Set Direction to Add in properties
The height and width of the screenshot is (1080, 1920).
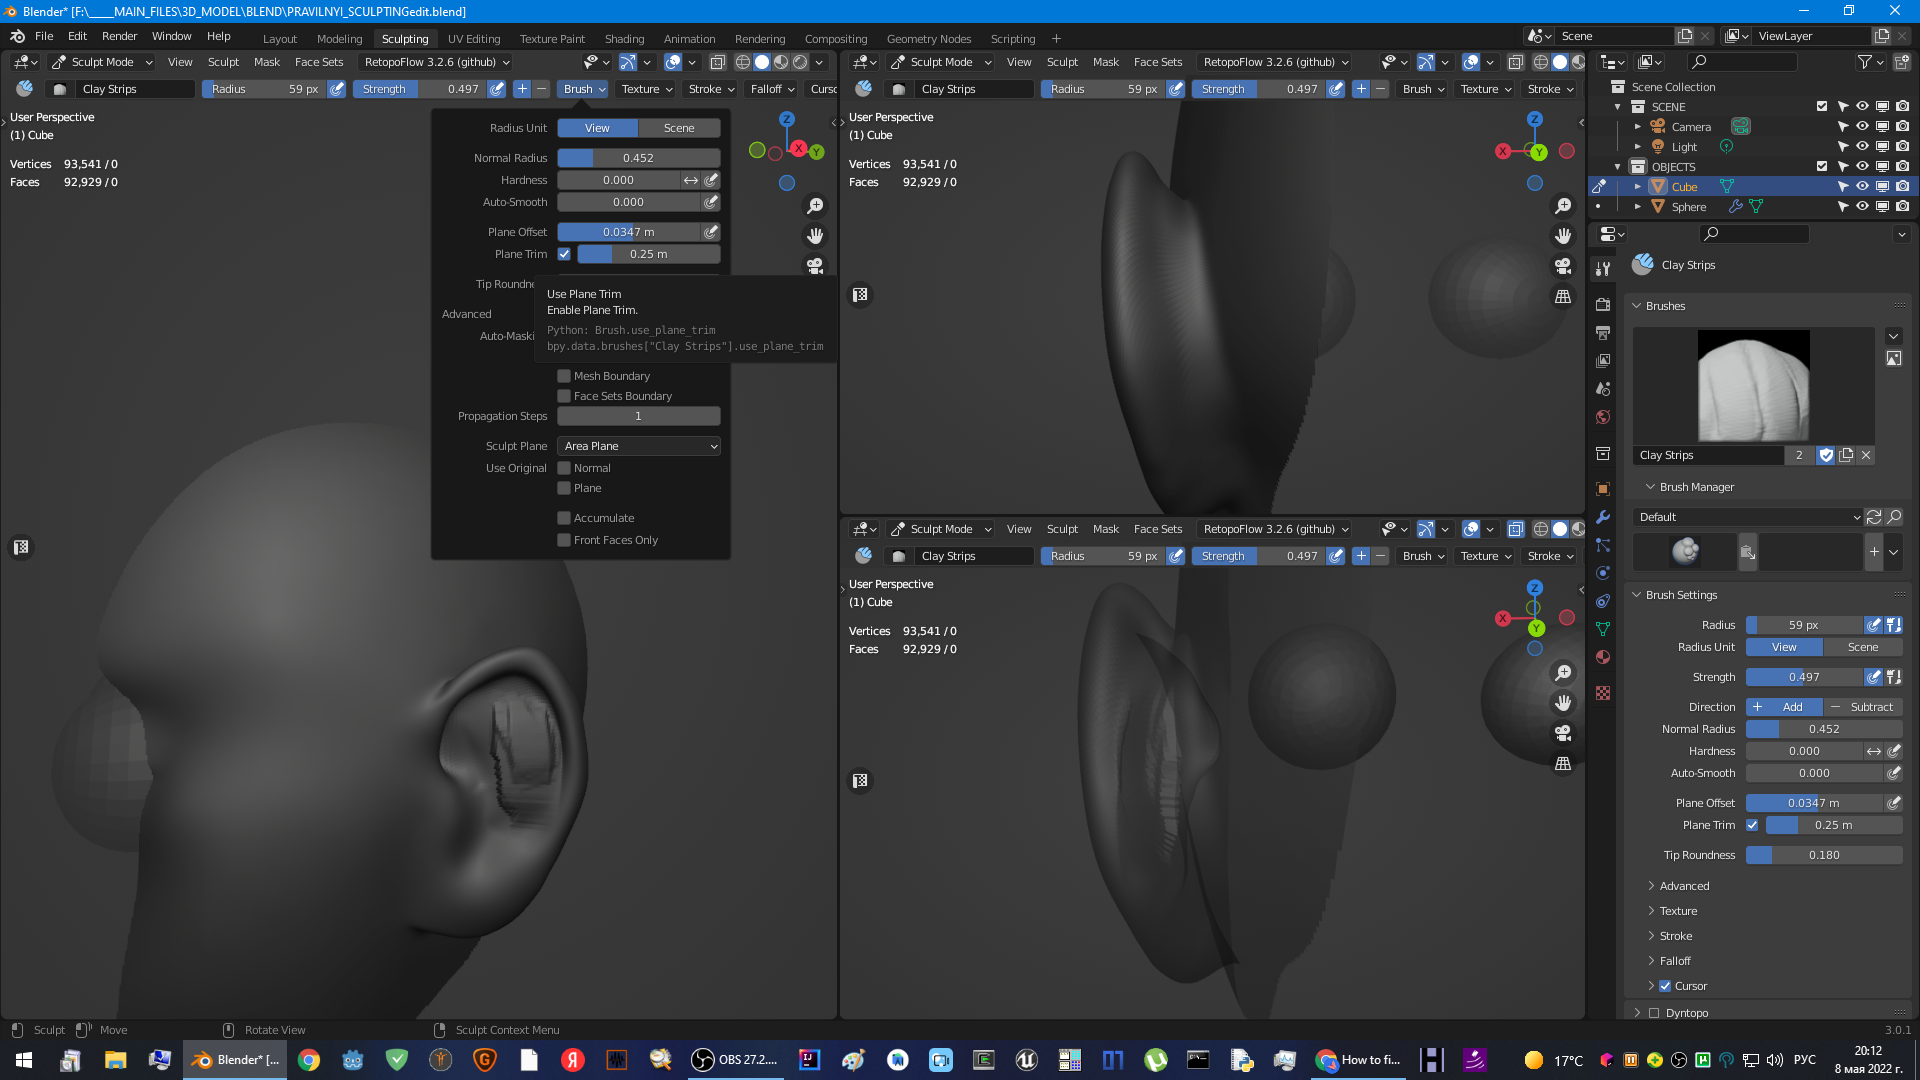(1784, 707)
